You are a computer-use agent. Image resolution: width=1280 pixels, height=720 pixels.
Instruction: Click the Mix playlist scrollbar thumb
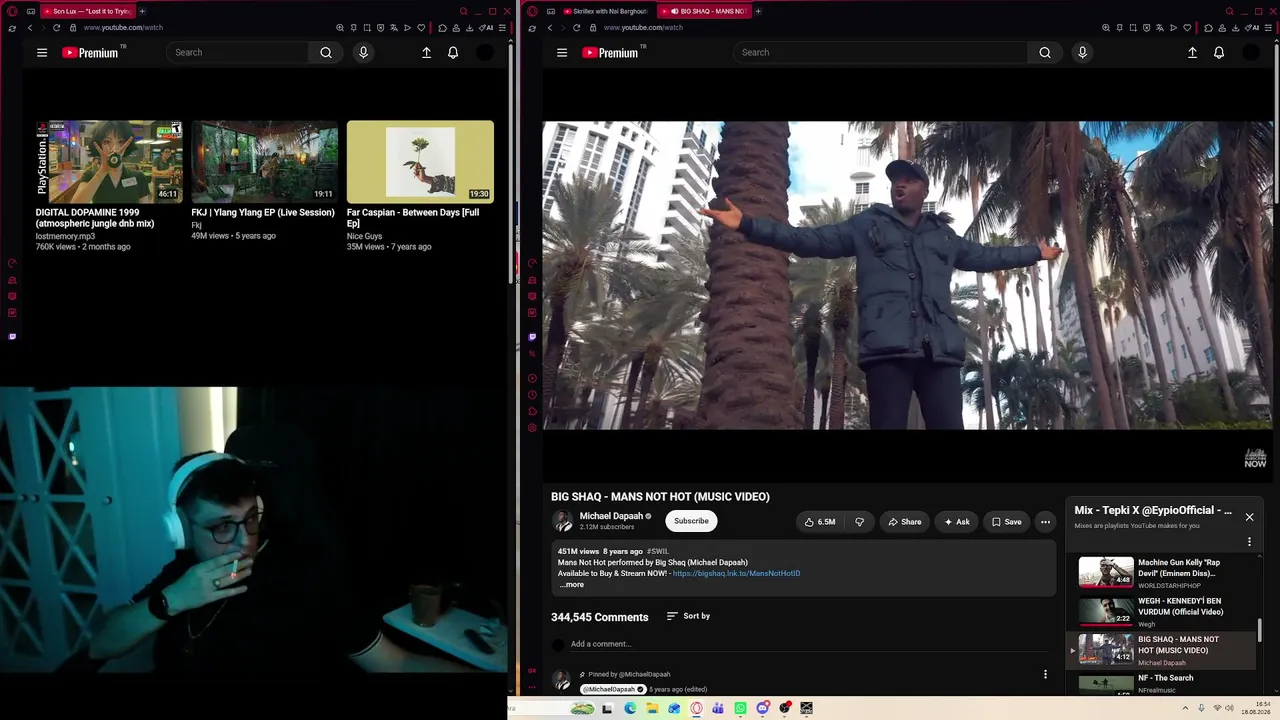coord(1259,630)
